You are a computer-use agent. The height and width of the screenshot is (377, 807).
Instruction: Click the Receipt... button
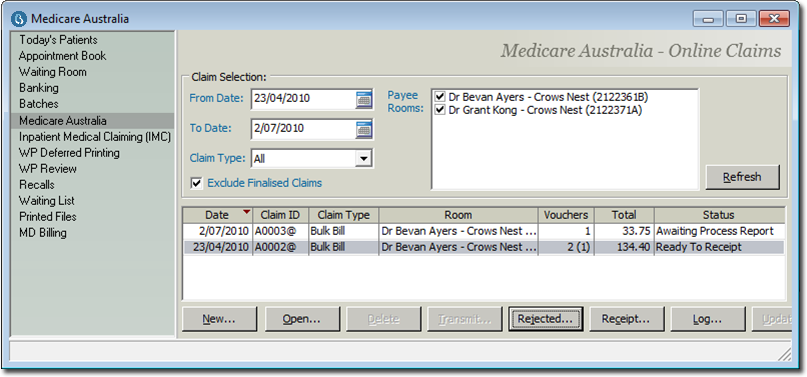coord(626,319)
